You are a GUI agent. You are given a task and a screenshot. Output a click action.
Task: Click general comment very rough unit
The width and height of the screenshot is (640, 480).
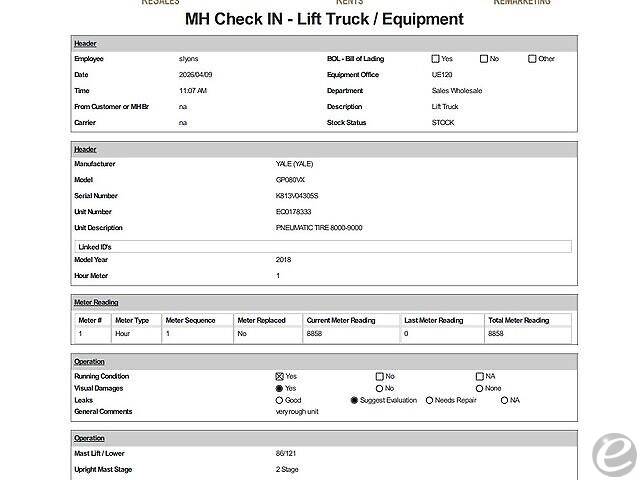point(297,411)
